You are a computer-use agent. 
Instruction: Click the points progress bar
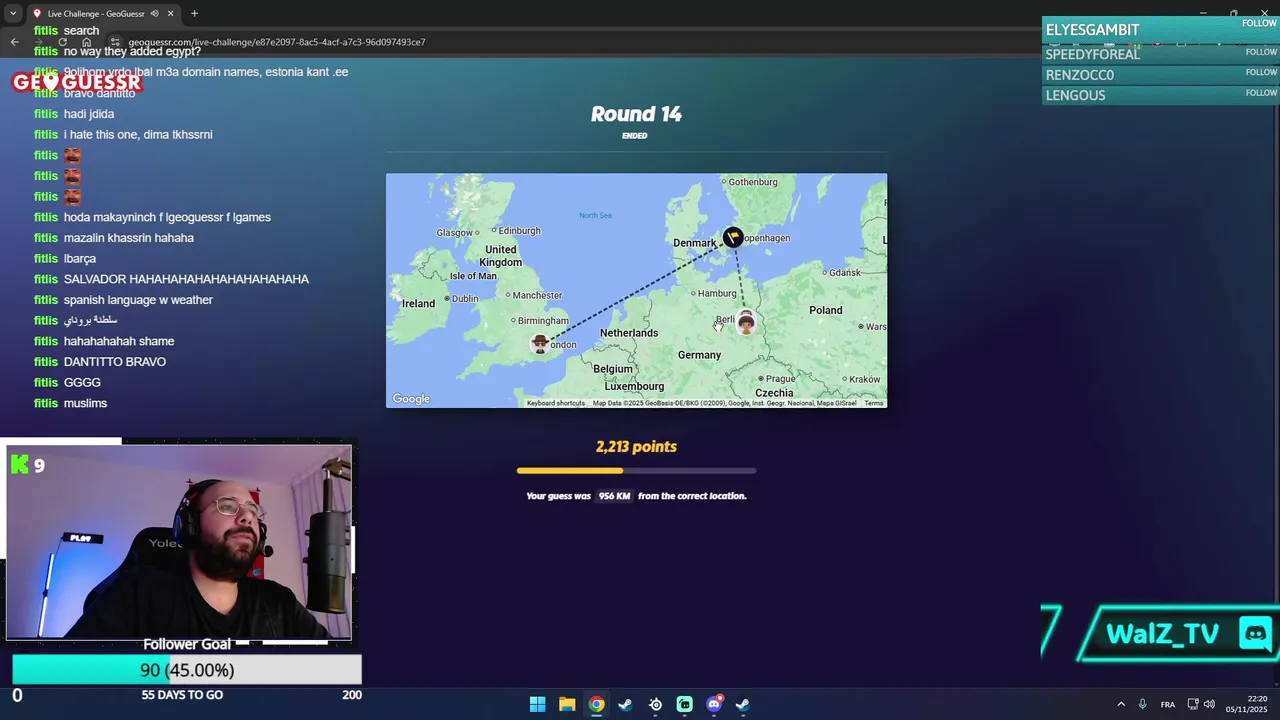tap(636, 470)
